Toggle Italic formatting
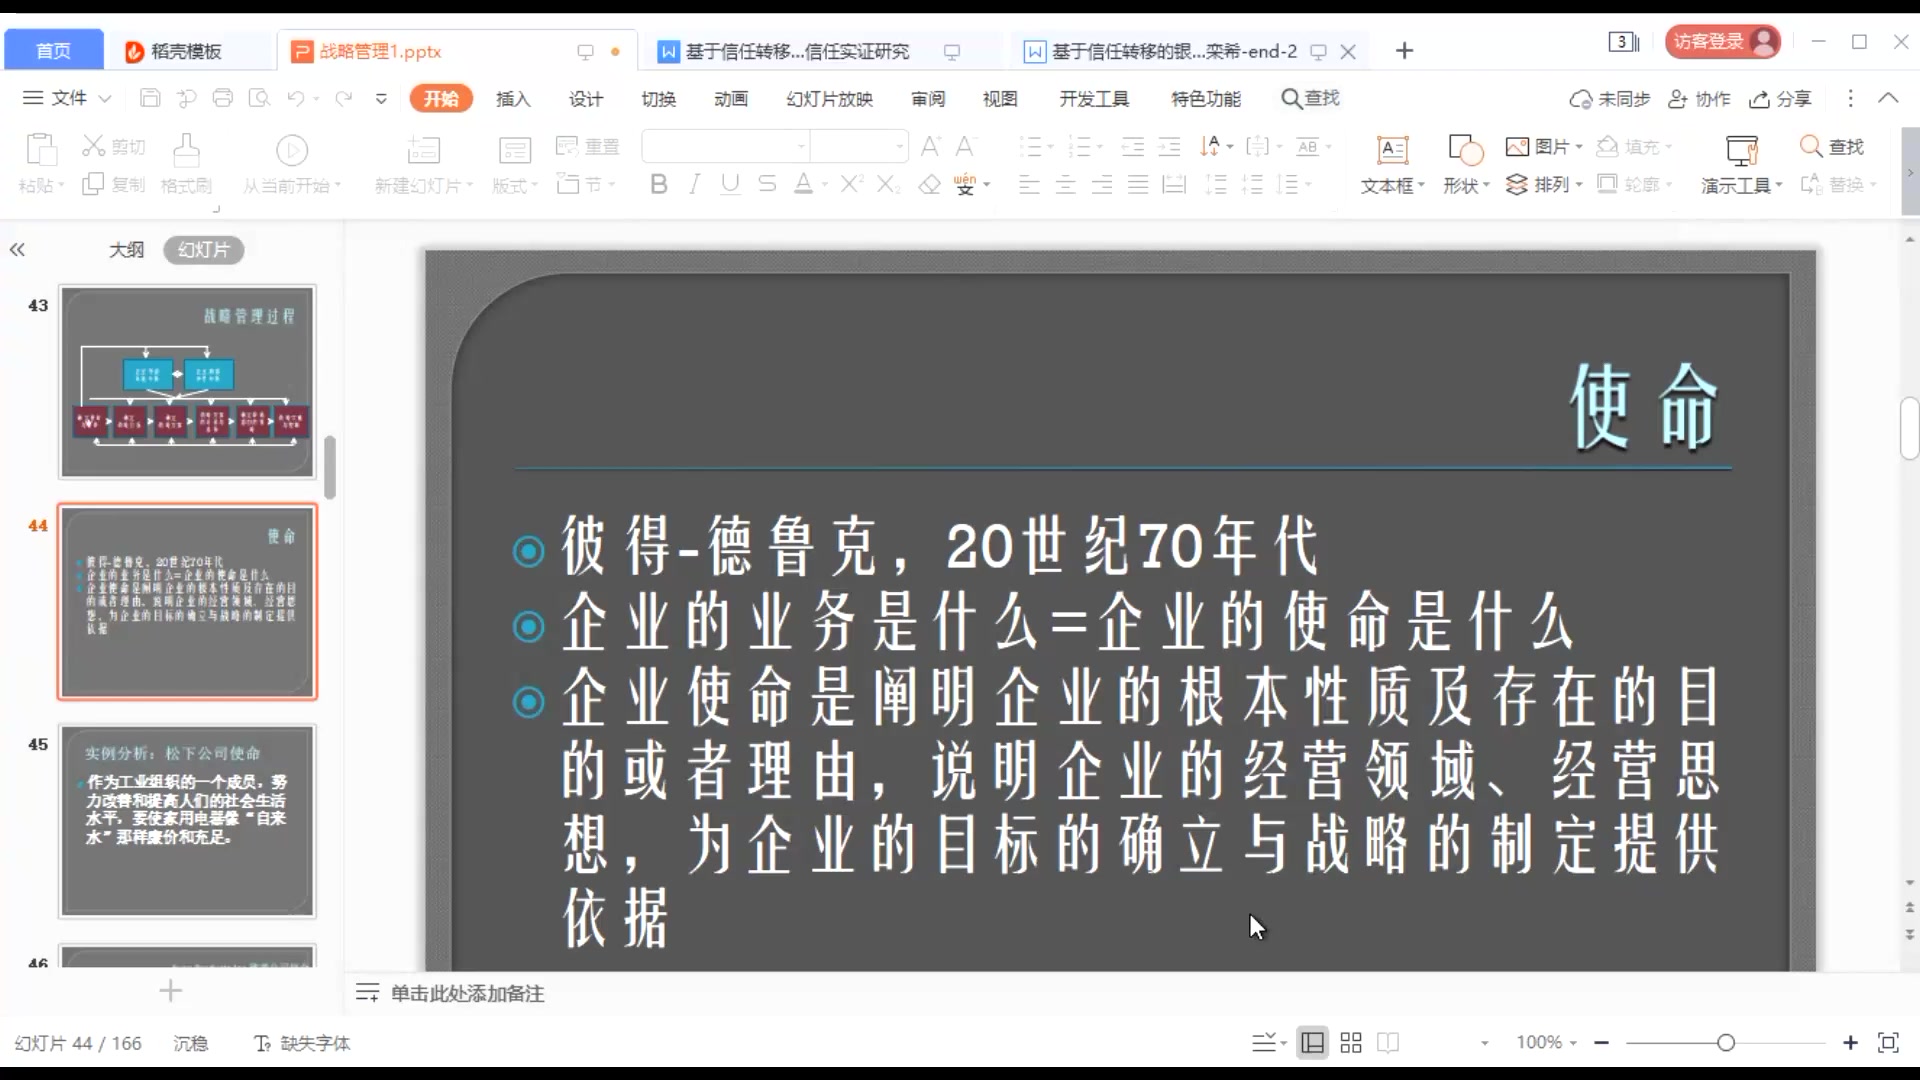This screenshot has height=1080, width=1920. pyautogui.click(x=694, y=184)
